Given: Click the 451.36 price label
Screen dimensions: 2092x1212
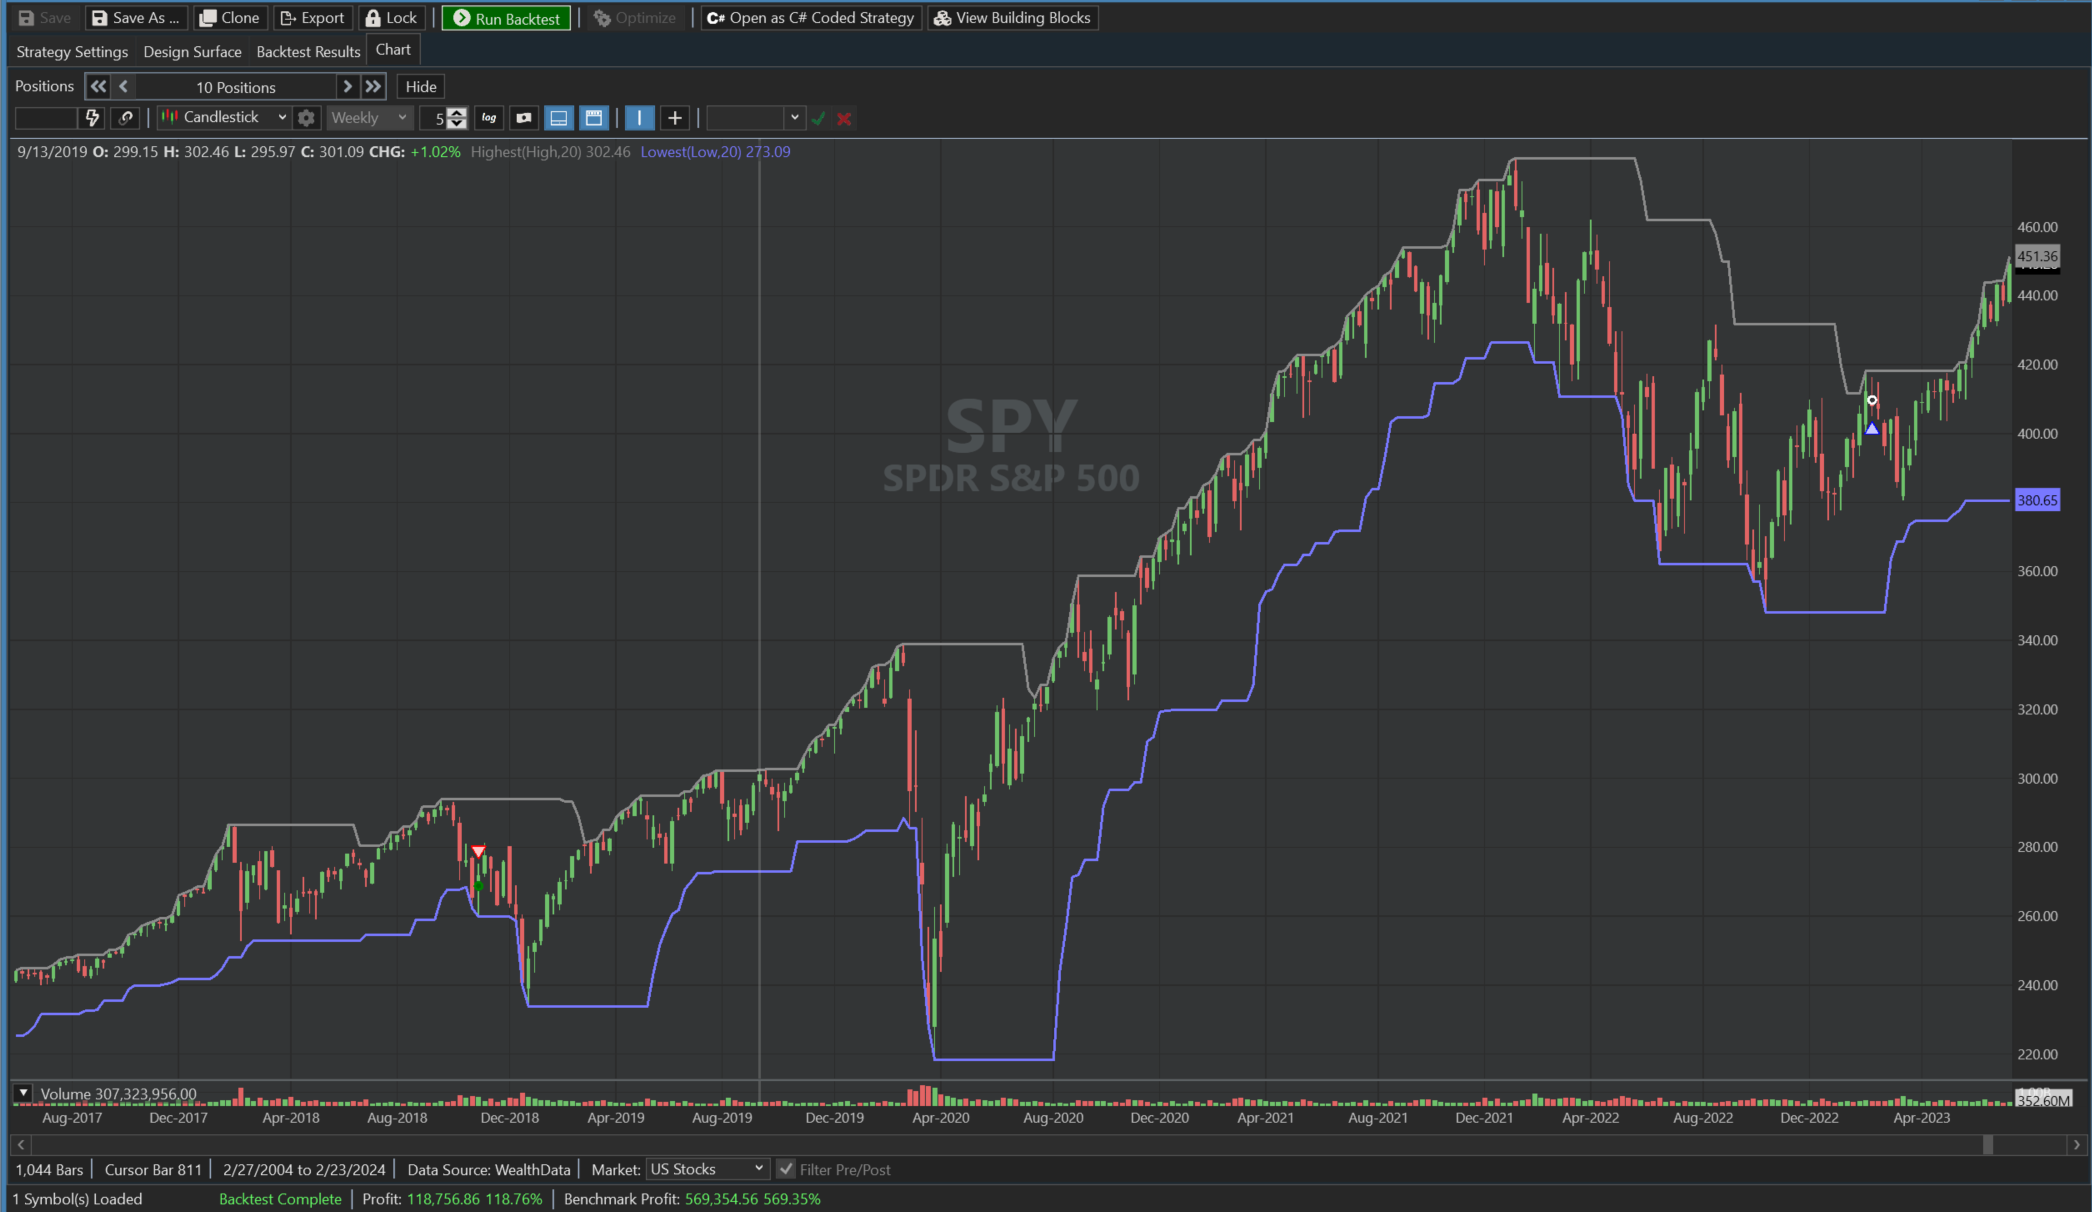Looking at the screenshot, I should tap(2037, 256).
